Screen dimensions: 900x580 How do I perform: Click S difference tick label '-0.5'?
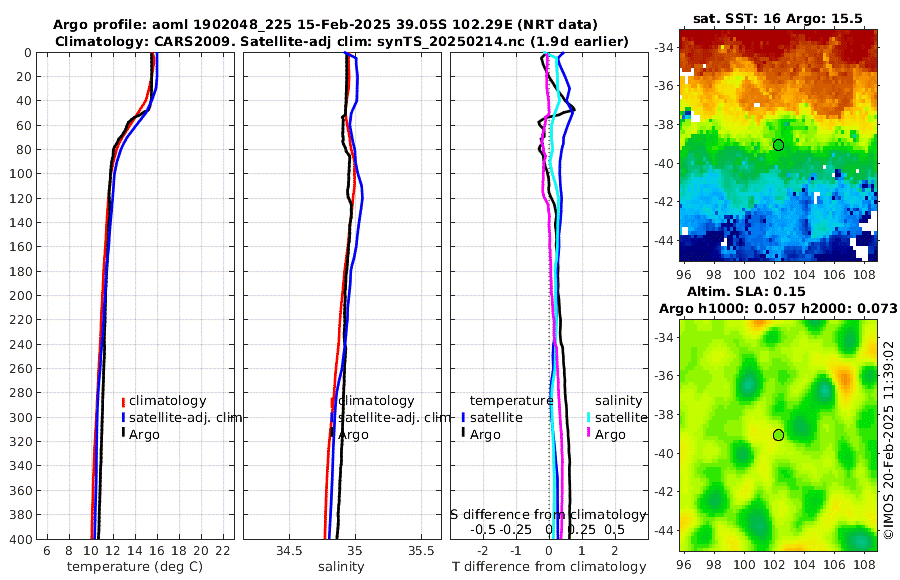coord(483,529)
